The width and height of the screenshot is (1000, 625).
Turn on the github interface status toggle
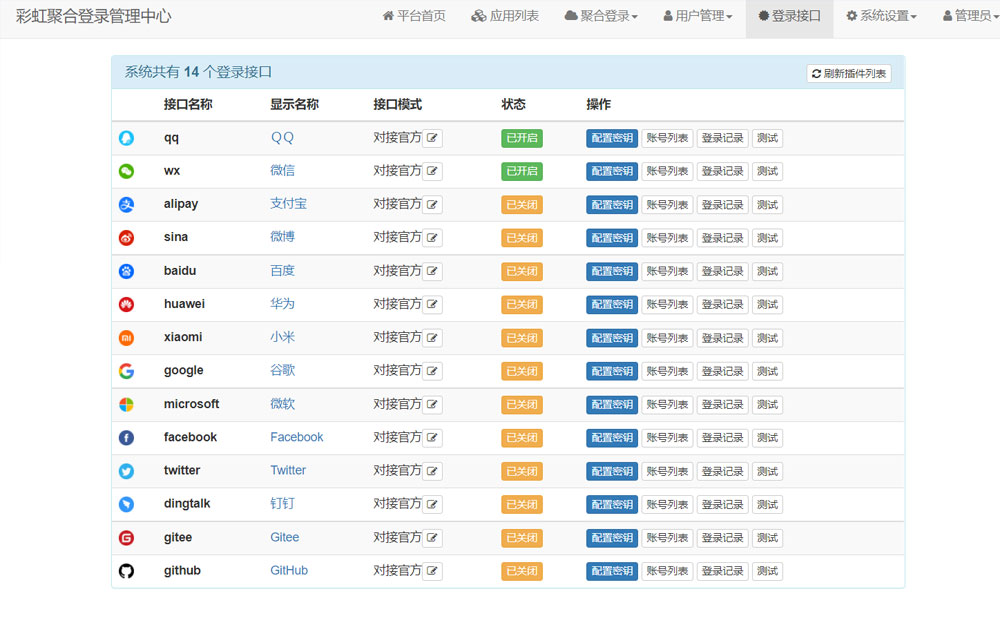tap(521, 571)
